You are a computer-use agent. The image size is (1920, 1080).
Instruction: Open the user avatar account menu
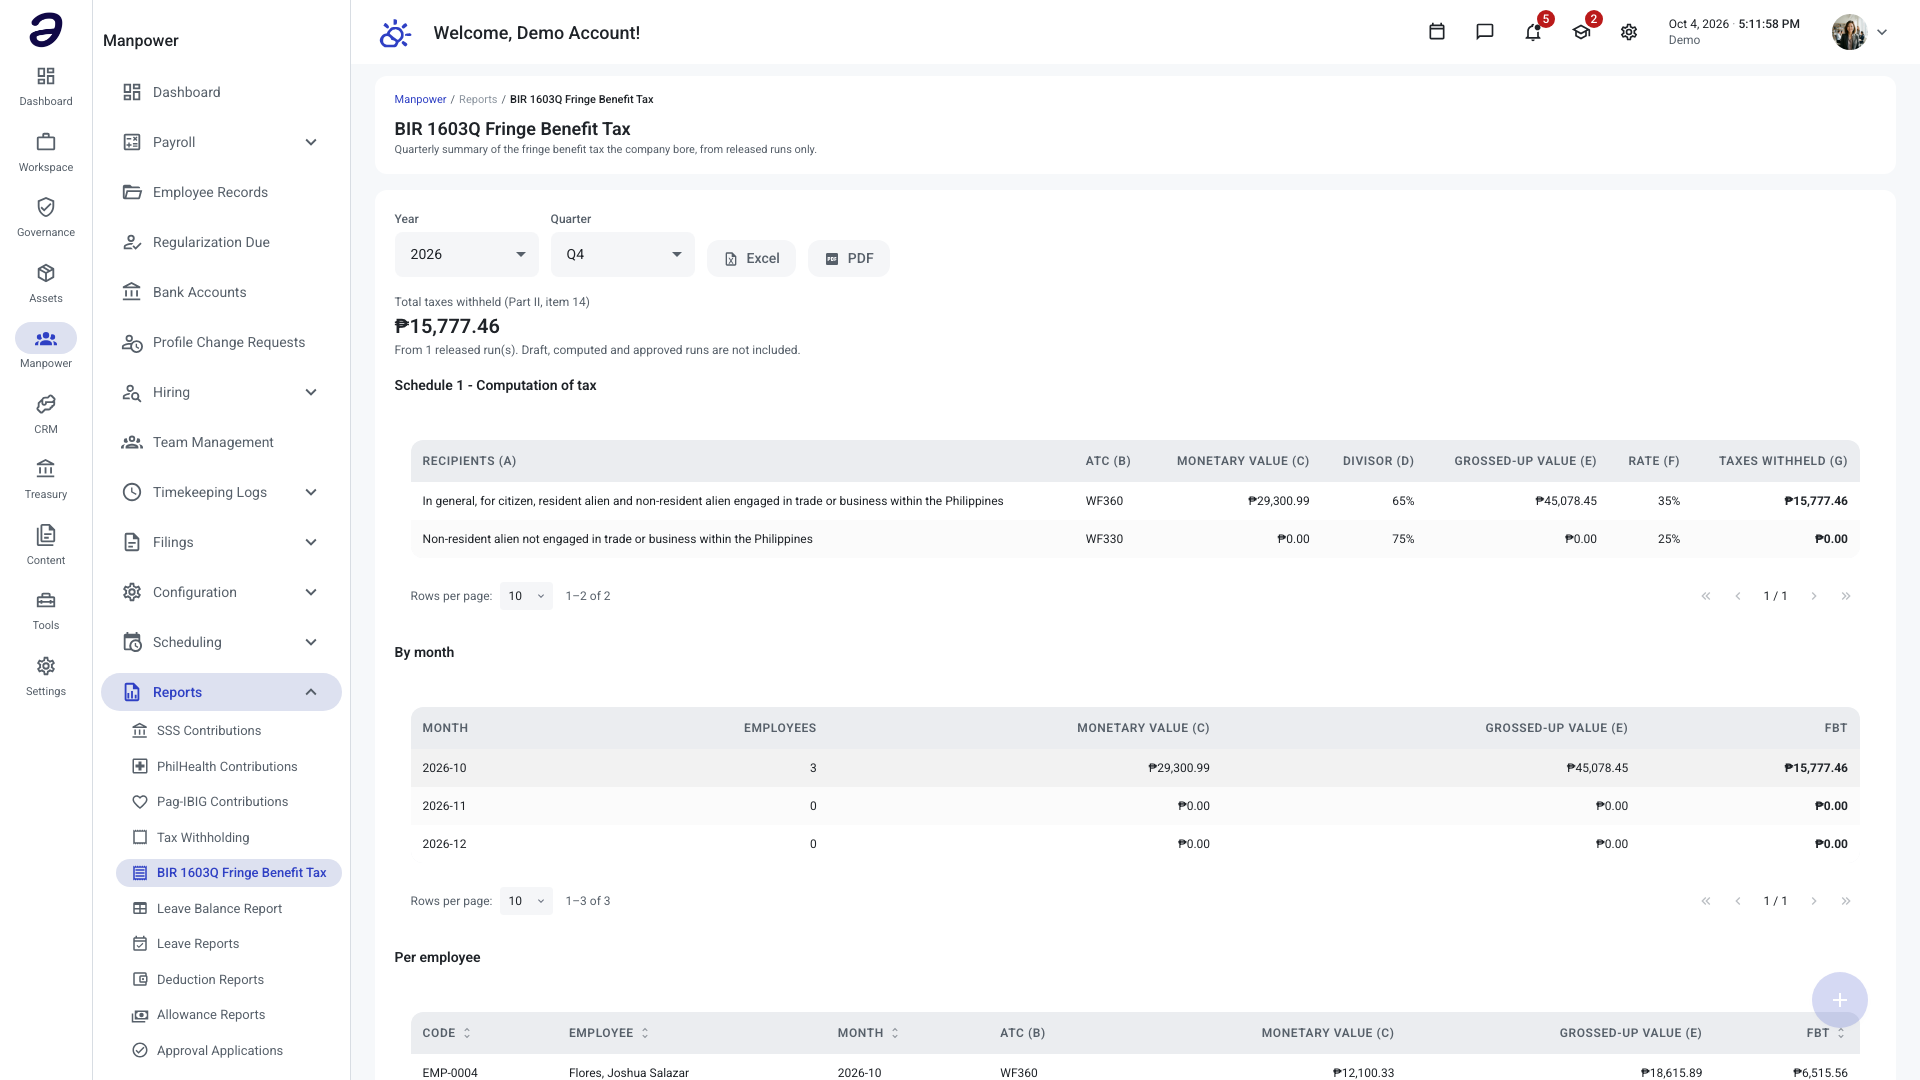click(x=1859, y=32)
